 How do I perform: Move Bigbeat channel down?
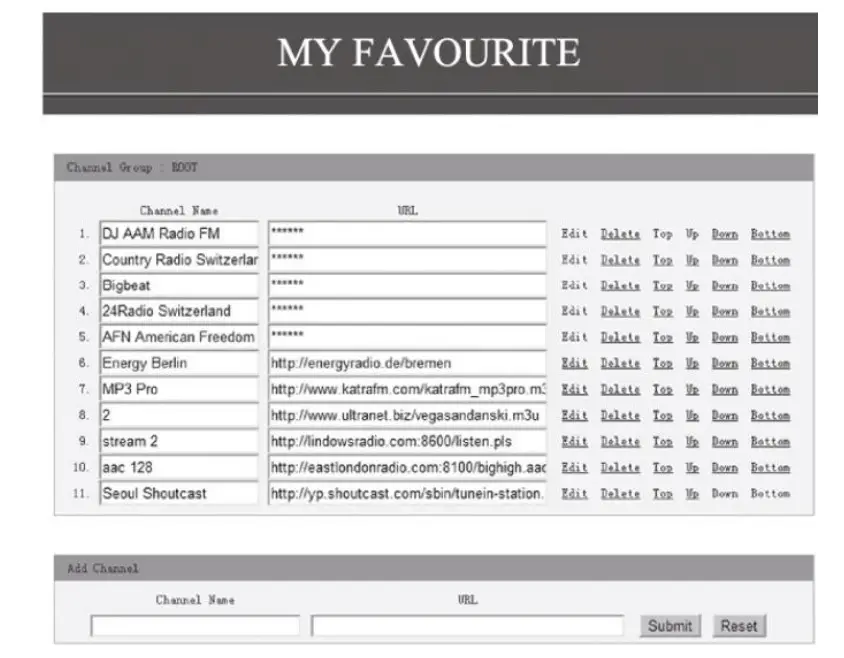point(725,286)
